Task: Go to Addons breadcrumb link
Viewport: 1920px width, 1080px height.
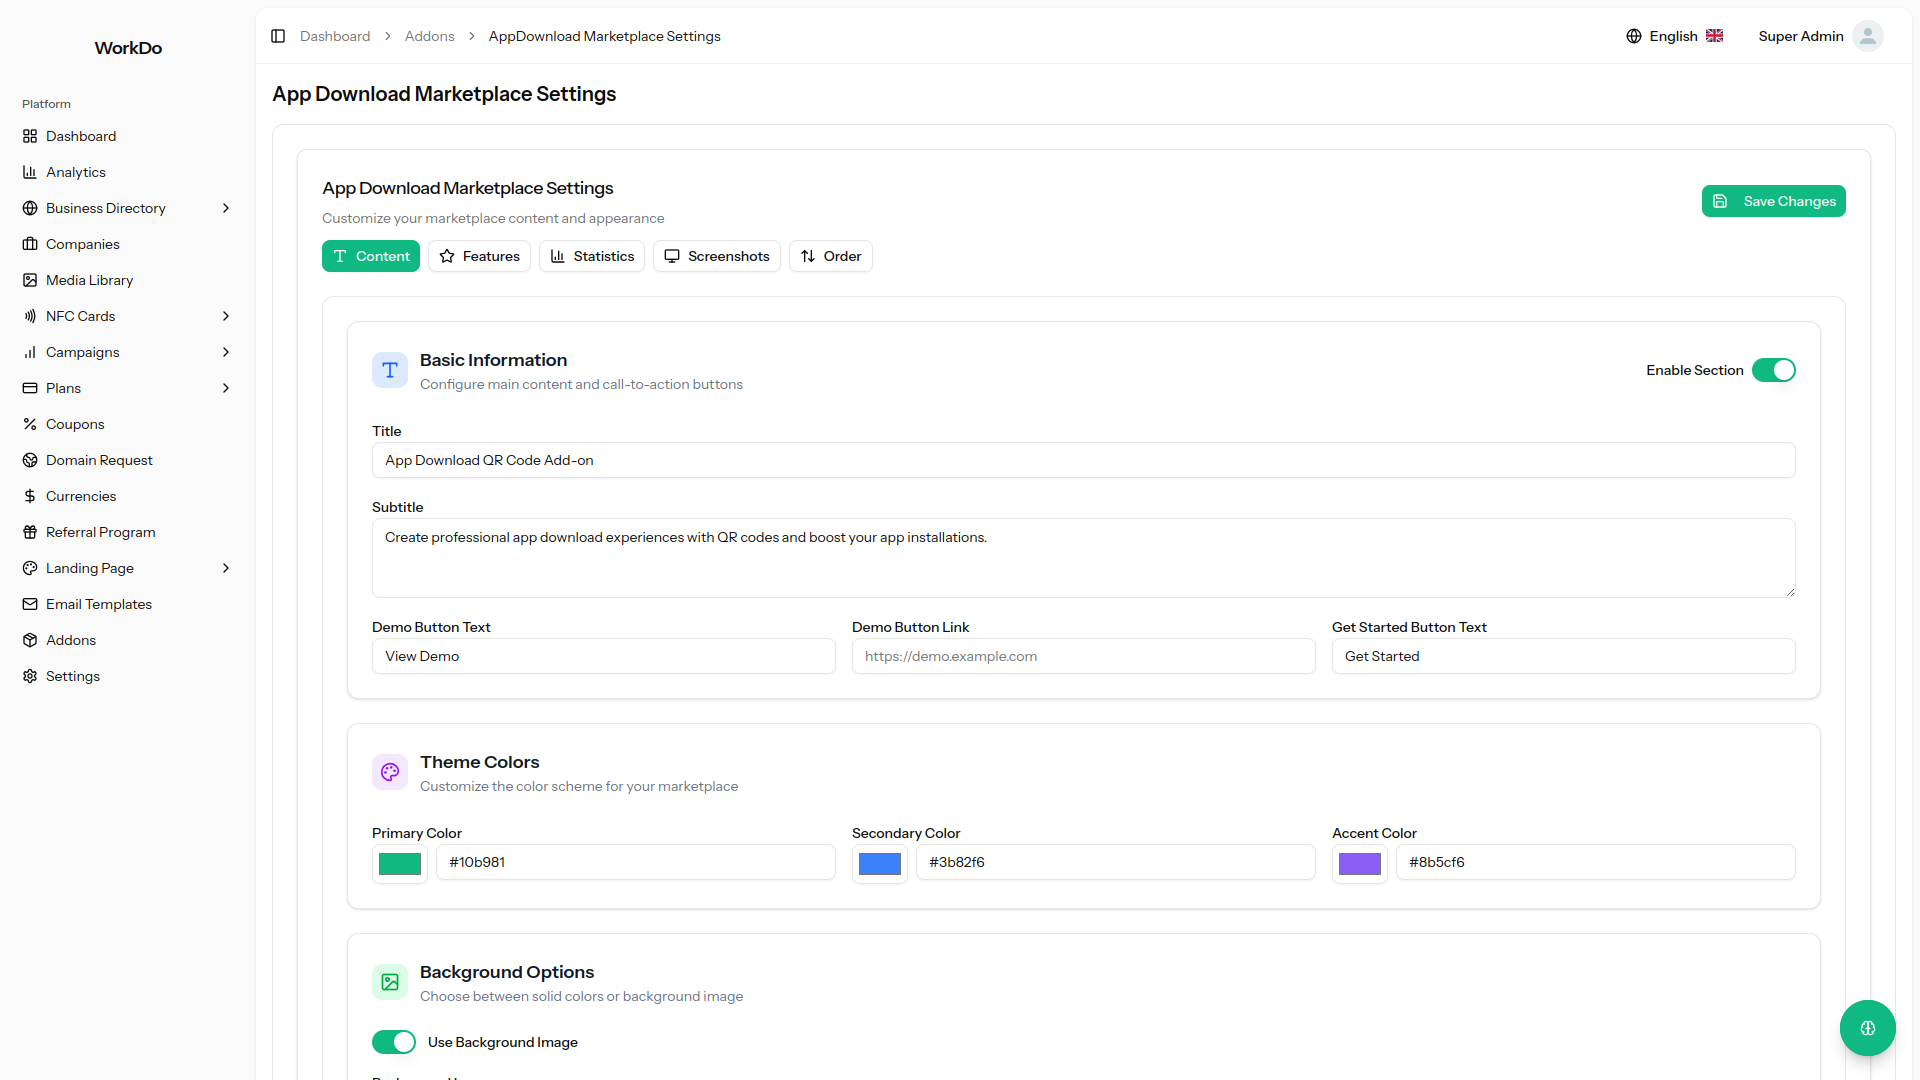Action: (429, 36)
